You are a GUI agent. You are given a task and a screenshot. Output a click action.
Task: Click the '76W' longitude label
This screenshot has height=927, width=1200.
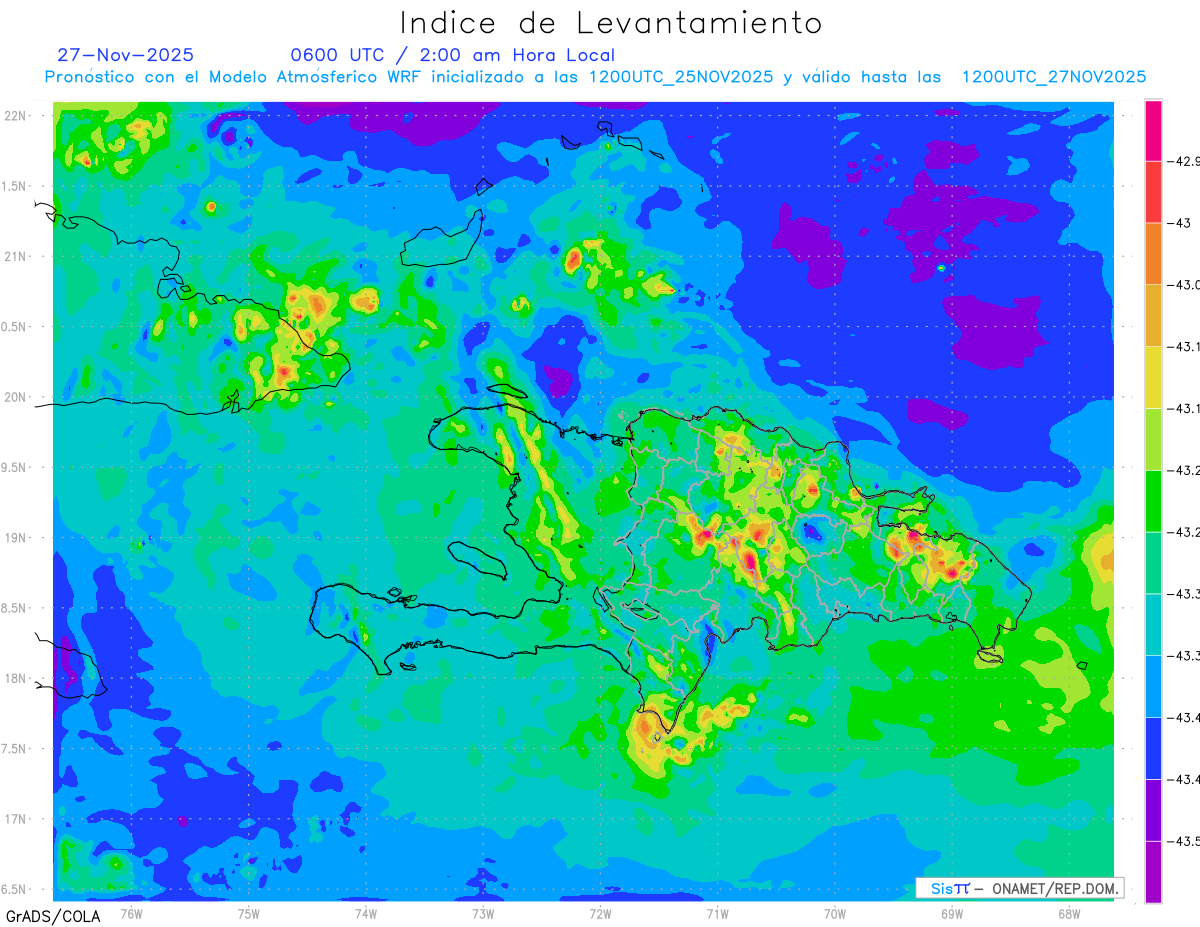coord(132,913)
